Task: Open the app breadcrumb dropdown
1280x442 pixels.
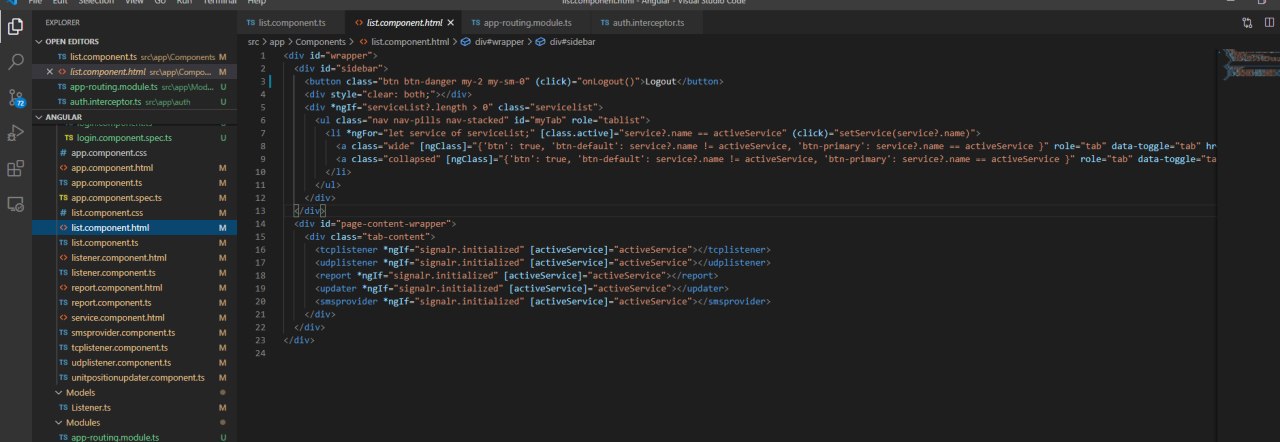Action: (x=277, y=41)
